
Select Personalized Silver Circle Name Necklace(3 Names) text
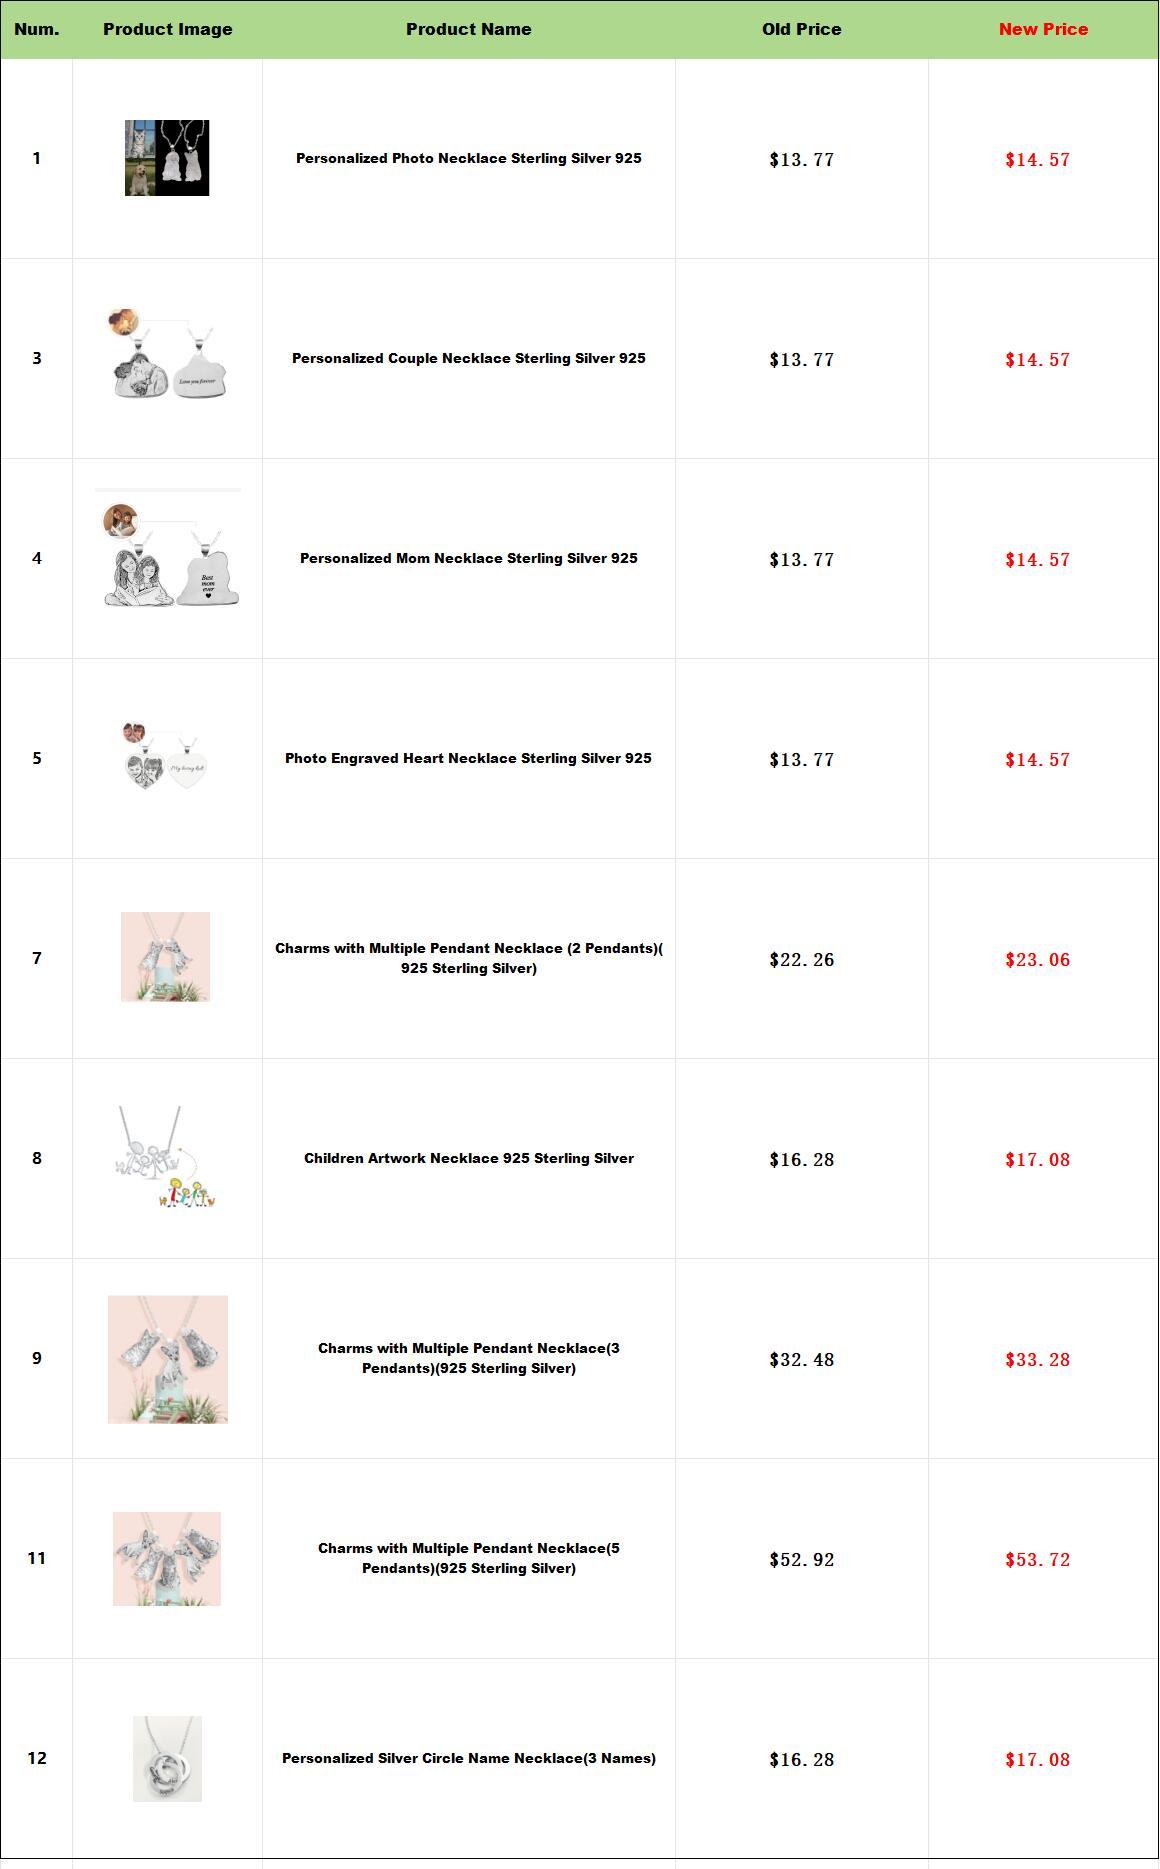coord(468,1758)
